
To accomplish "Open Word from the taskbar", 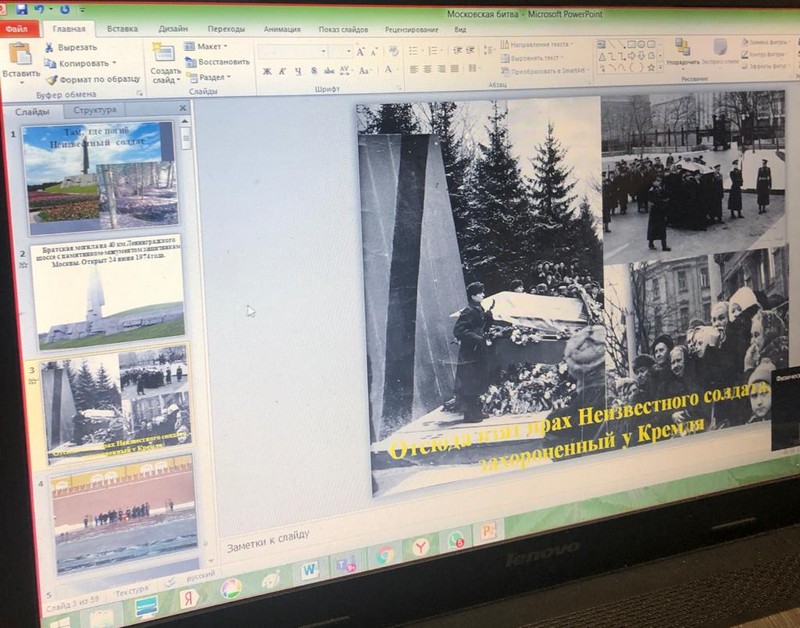I will tap(310, 569).
